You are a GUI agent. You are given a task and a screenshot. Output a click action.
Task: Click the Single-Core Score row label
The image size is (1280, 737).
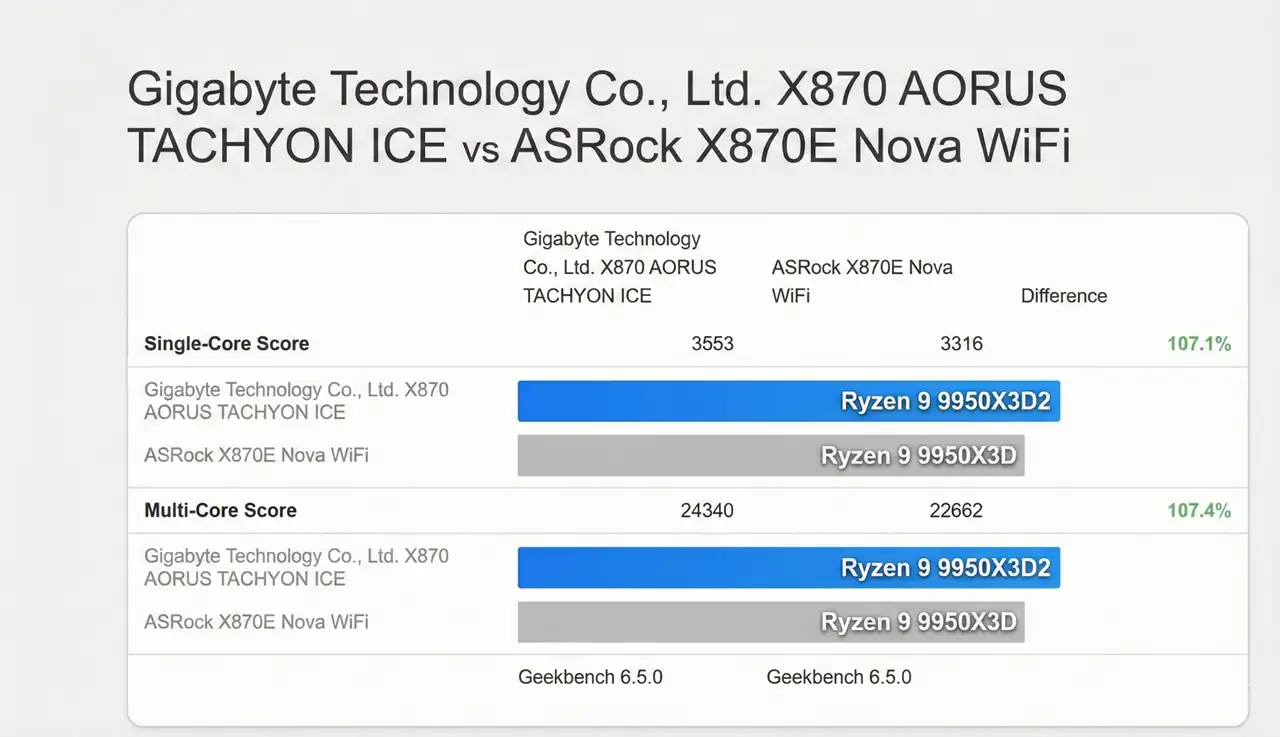point(227,344)
